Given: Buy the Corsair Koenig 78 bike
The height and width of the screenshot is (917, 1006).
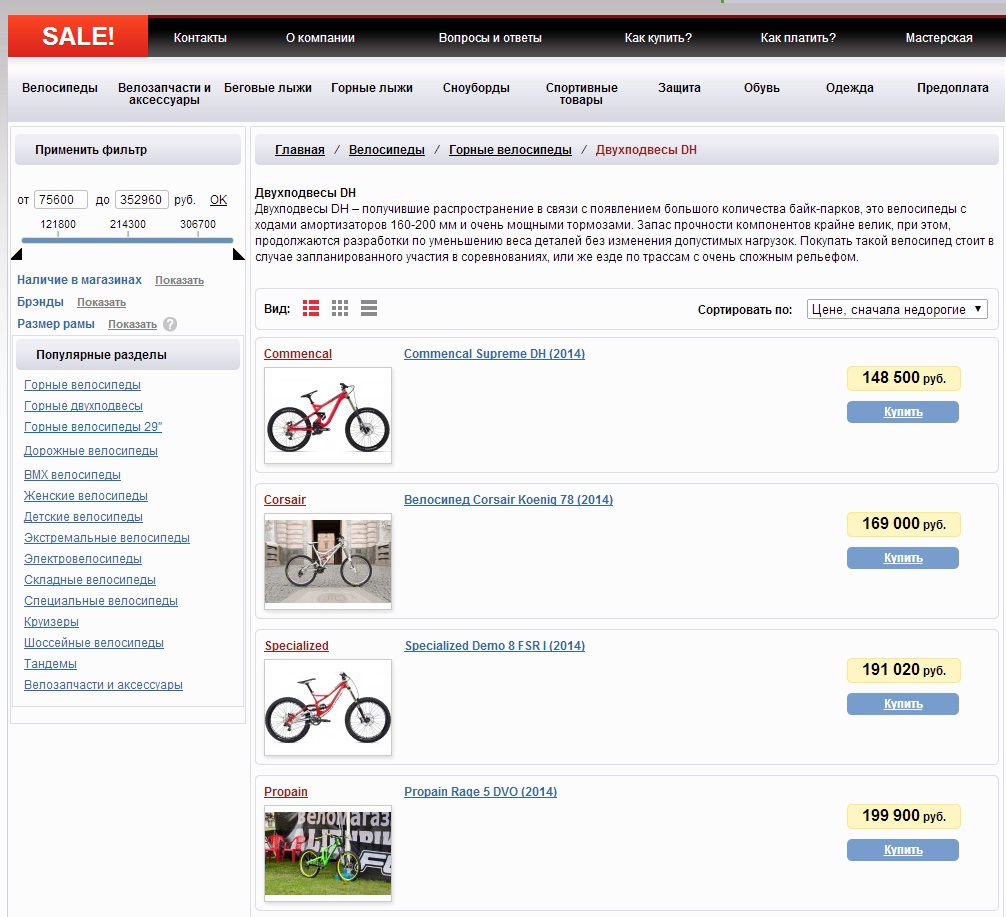Looking at the screenshot, I should pyautogui.click(x=903, y=558).
